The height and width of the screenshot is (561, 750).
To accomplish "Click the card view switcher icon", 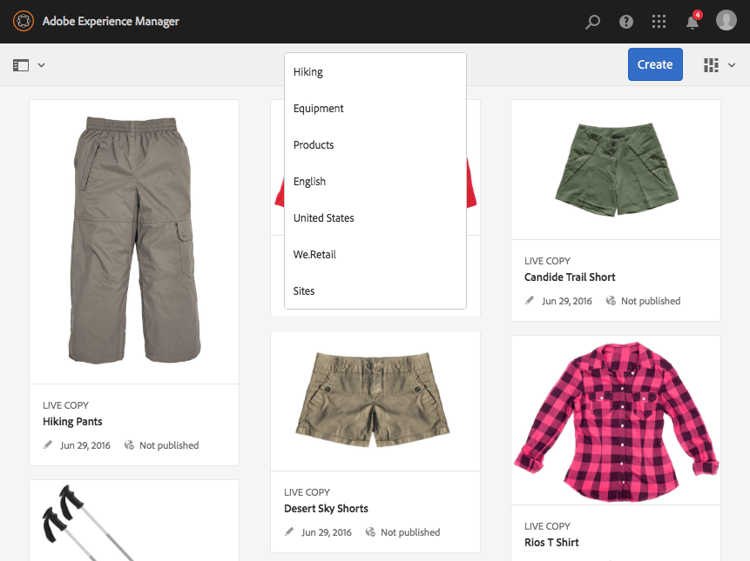I will click(x=711, y=65).
